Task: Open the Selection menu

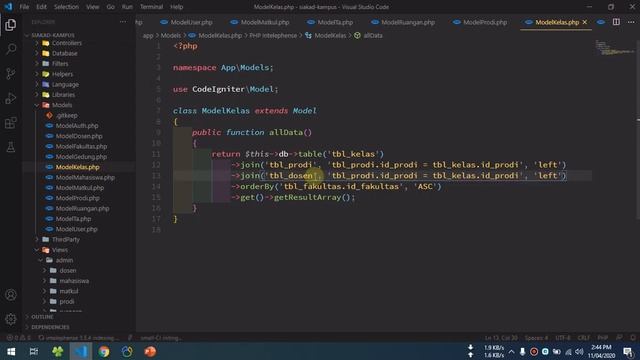Action: pyautogui.click(x=66, y=7)
